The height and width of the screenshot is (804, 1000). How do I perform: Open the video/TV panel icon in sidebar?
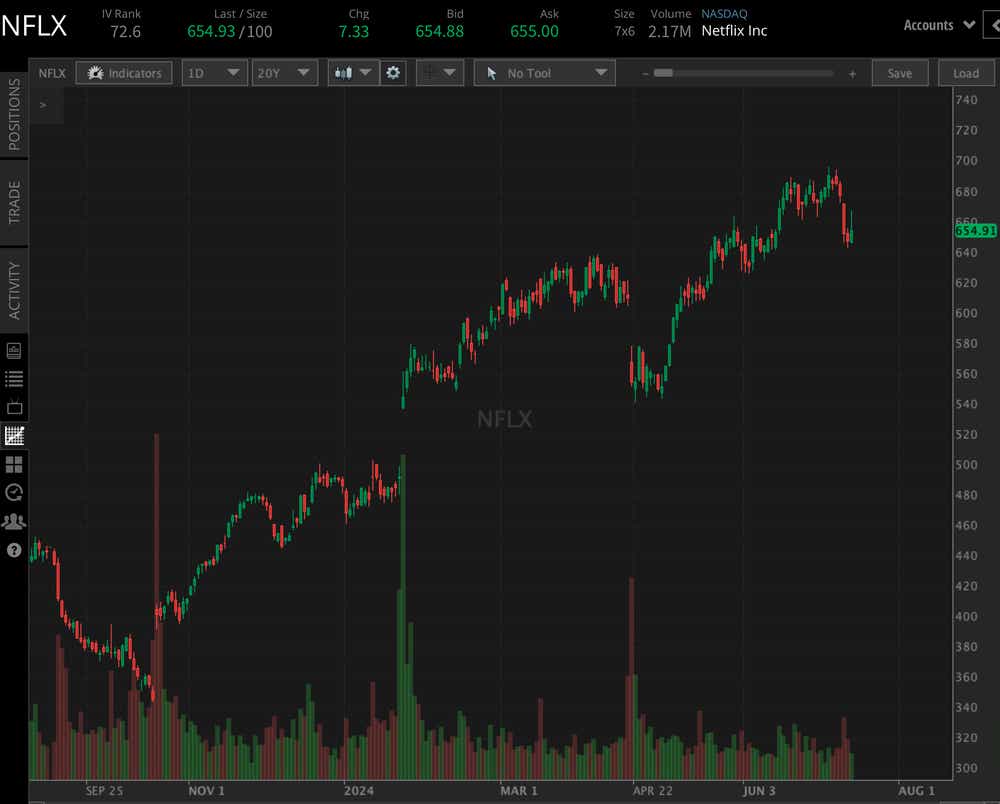(x=13, y=406)
